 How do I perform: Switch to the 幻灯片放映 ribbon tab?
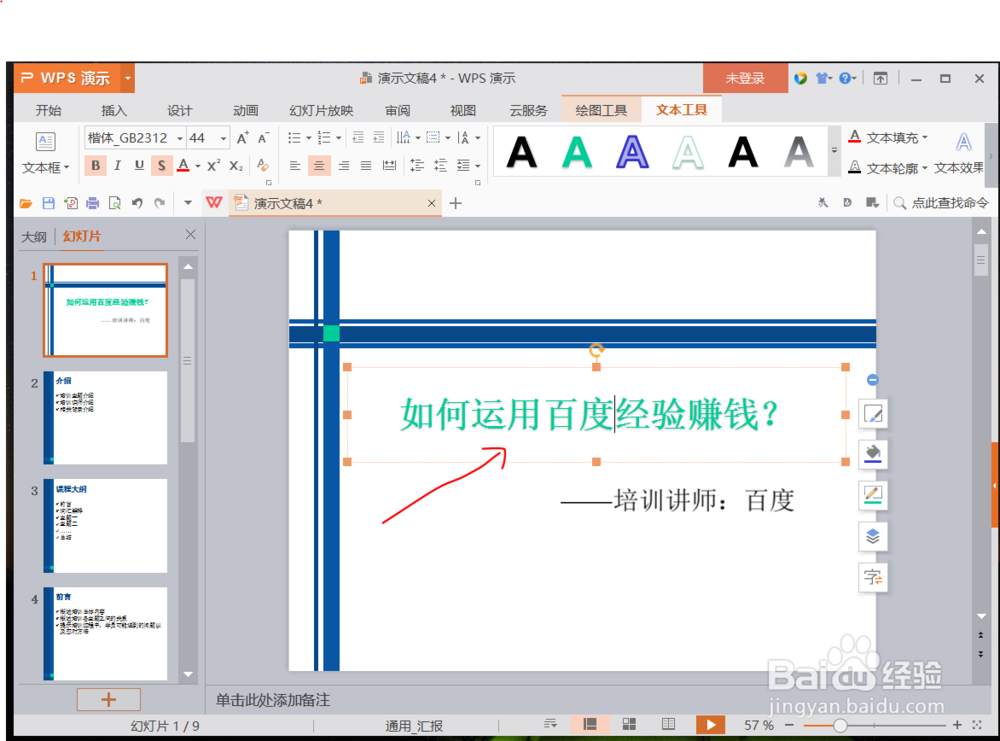(320, 110)
